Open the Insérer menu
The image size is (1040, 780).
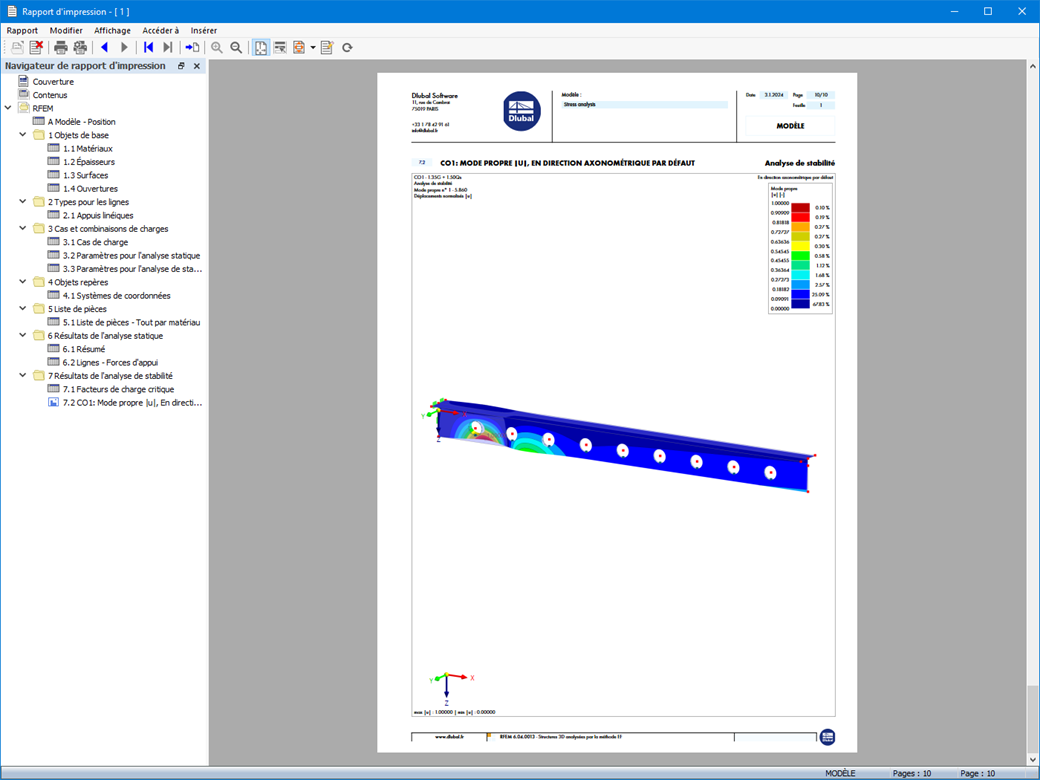click(204, 31)
